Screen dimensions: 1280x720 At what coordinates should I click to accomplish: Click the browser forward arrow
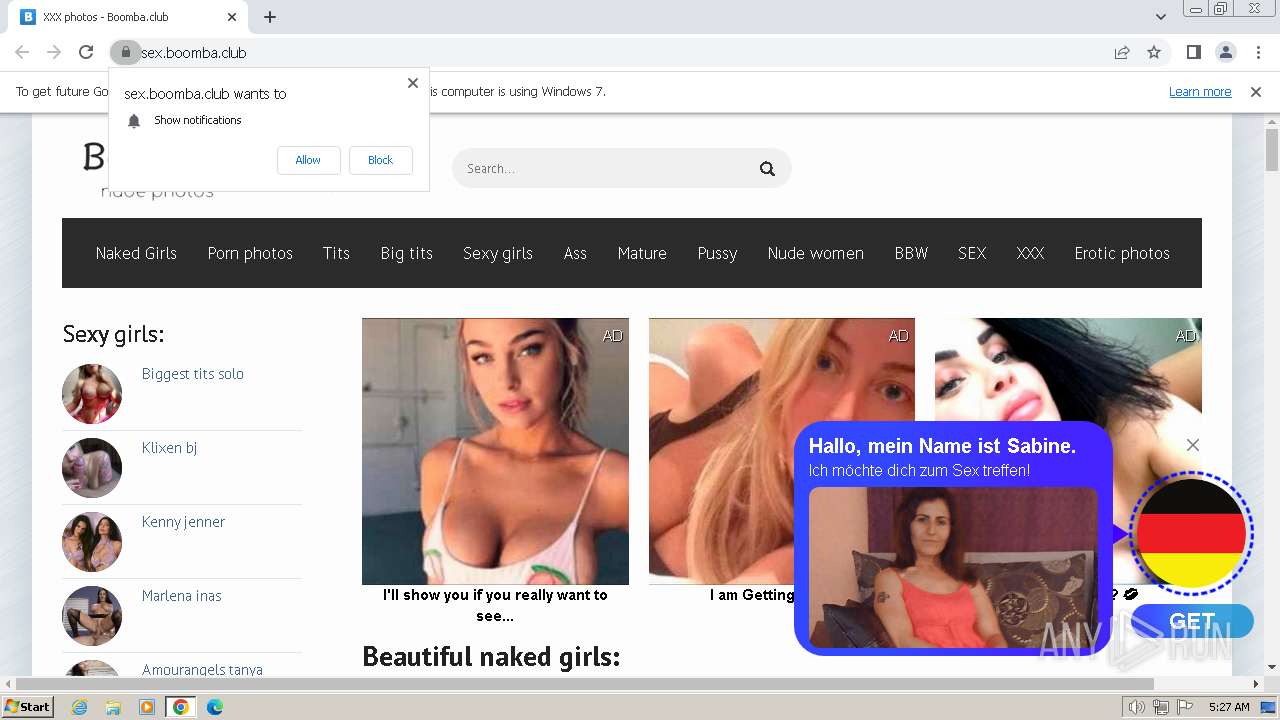54,52
